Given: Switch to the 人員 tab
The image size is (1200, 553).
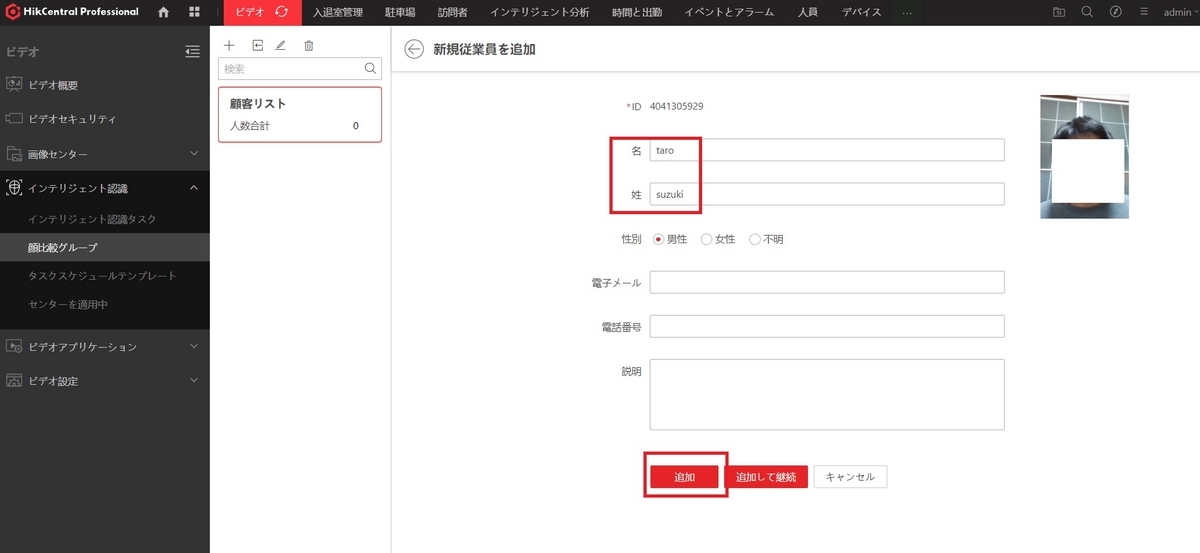Looking at the screenshot, I should tap(808, 12).
